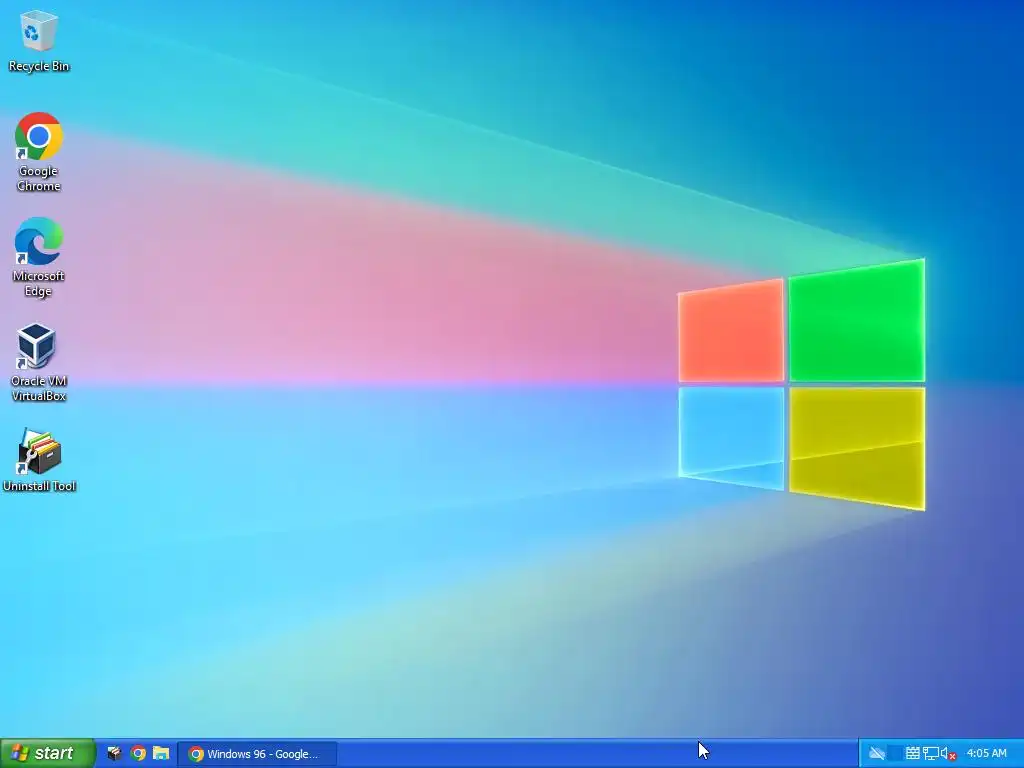This screenshot has width=1024, height=768.
Task: Select the Microsoft Edge desktop shortcut
Action: pyautogui.click(x=39, y=257)
